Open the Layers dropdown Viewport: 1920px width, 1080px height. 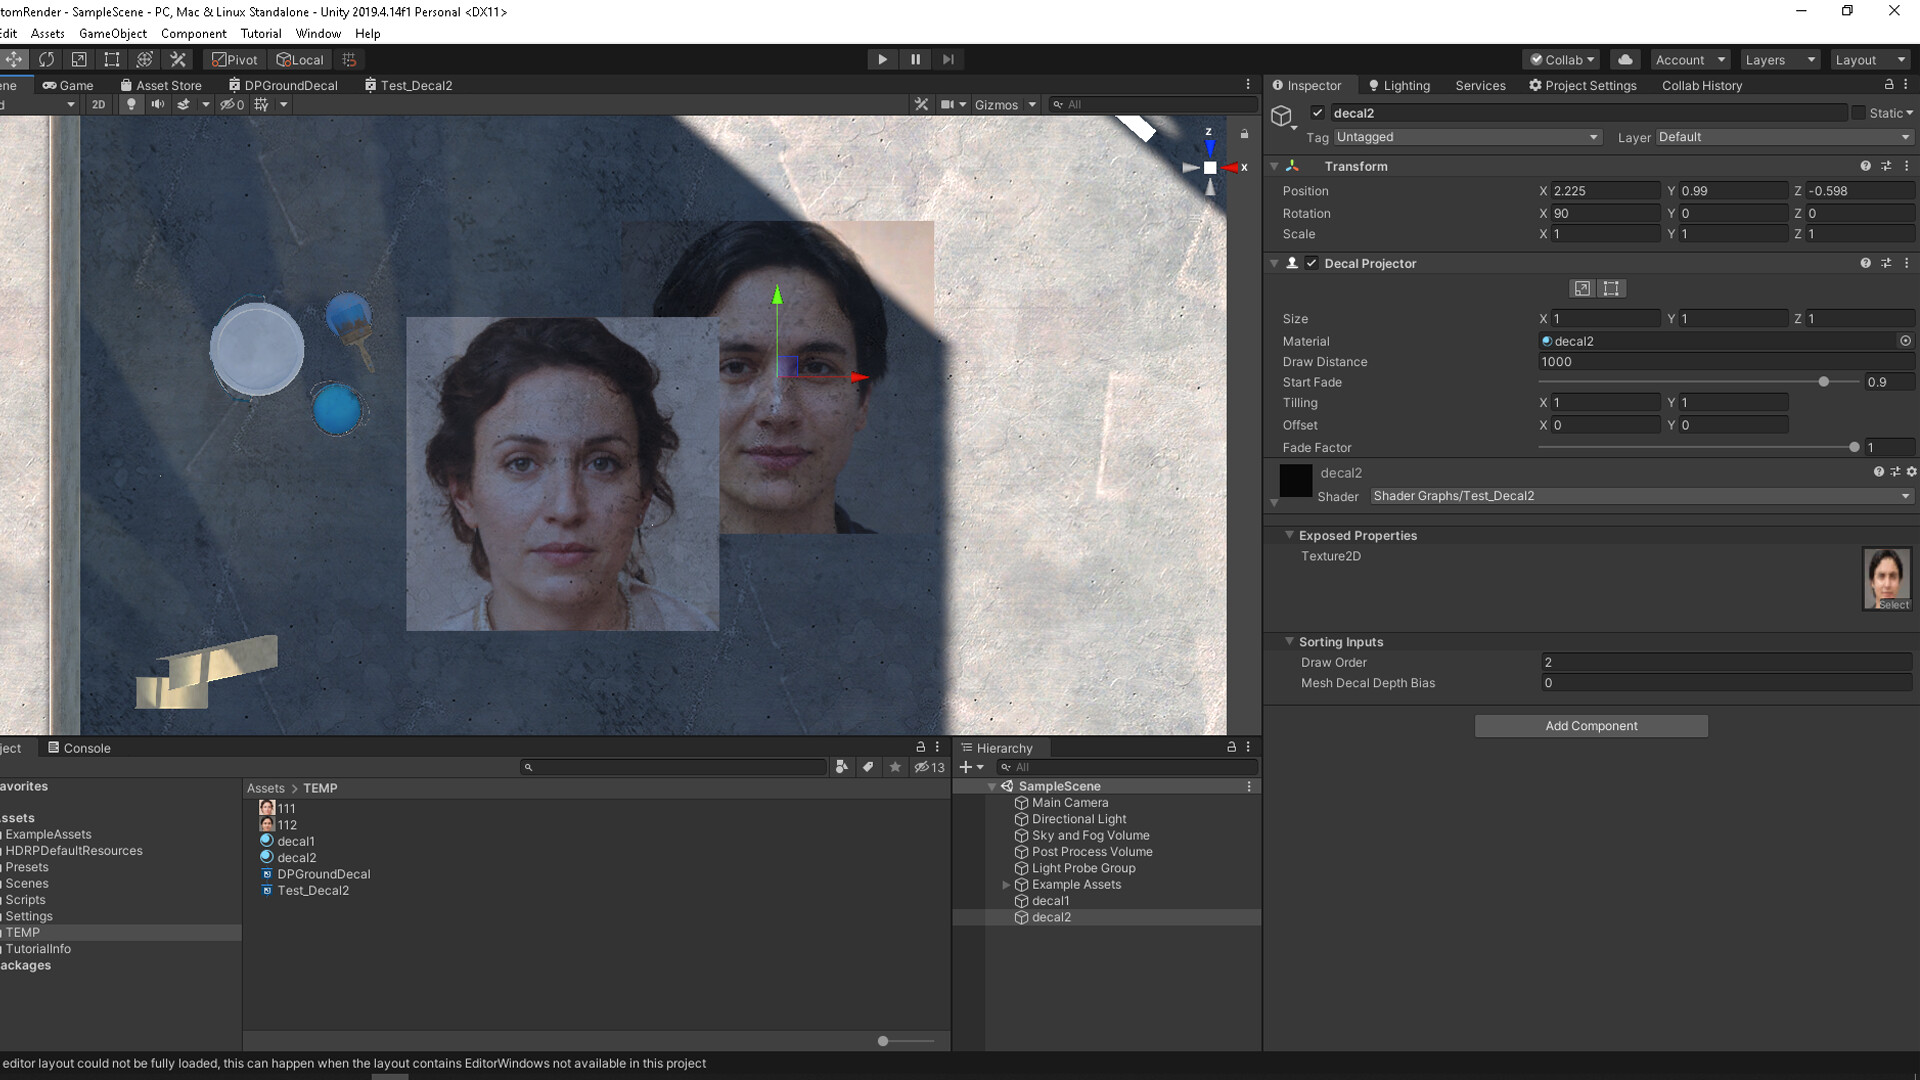1779,59
